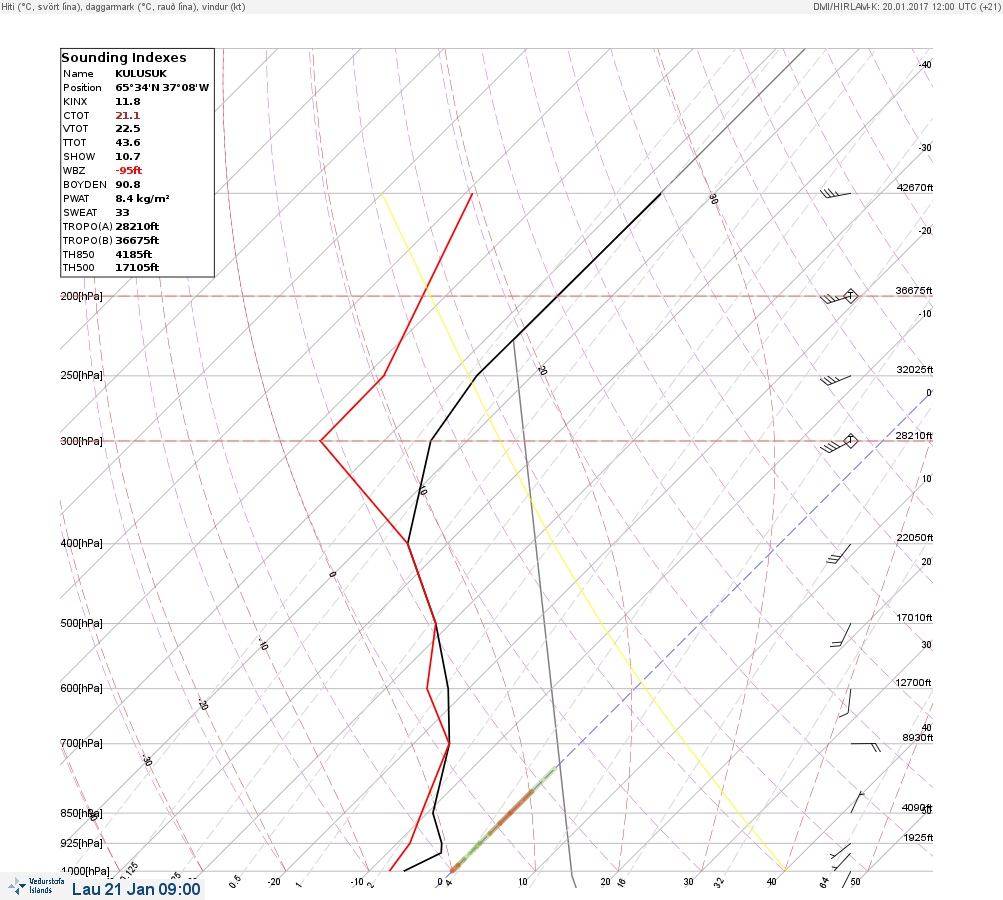The image size is (1003, 900).
Task: Click the 8930ft height label
Action: click(918, 738)
